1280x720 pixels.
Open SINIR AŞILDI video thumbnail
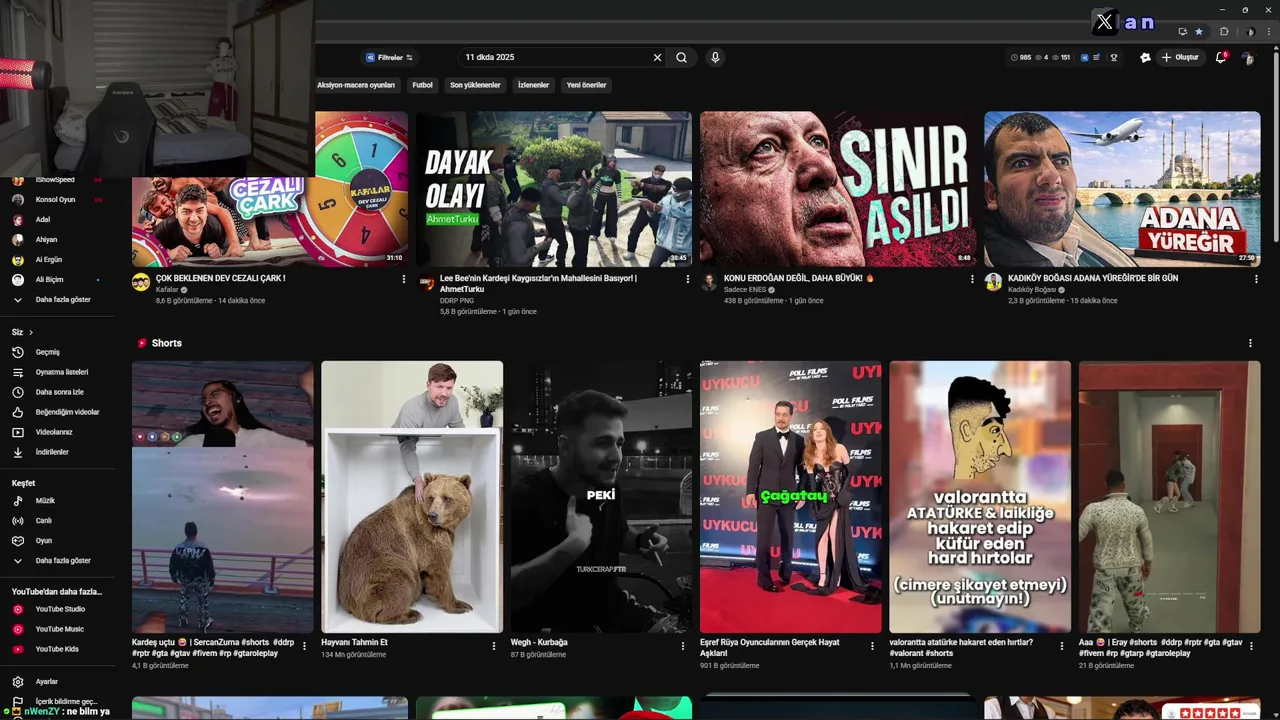tap(838, 189)
